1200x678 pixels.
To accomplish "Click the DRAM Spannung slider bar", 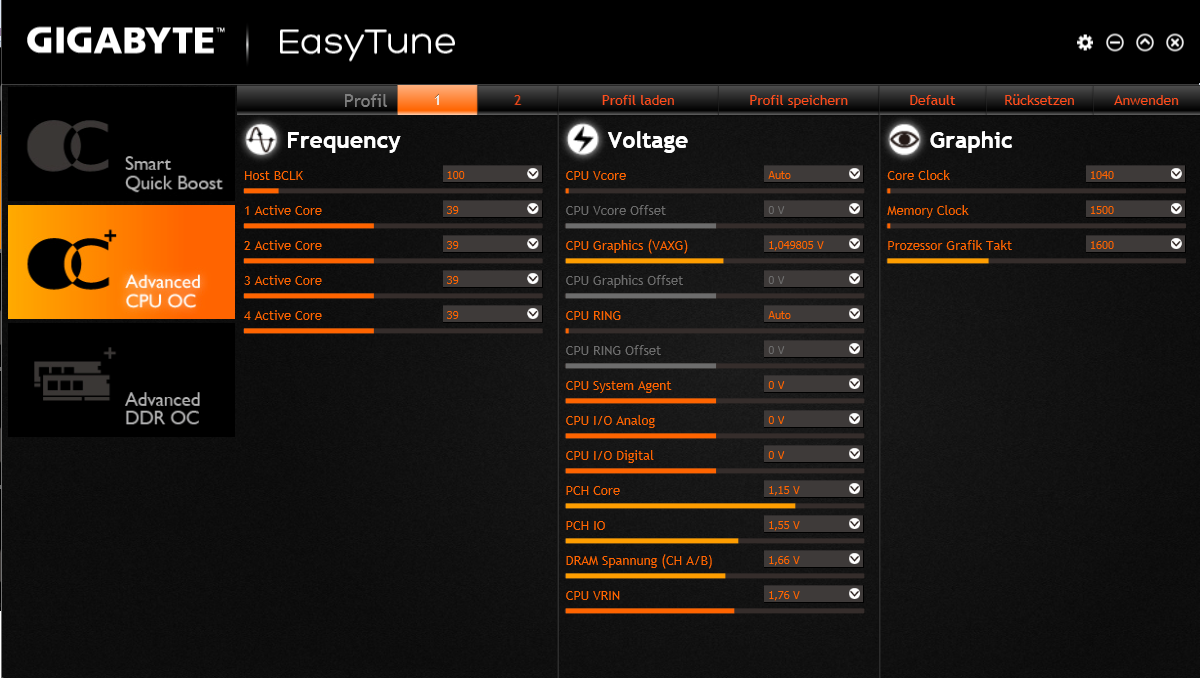I will click(x=714, y=575).
